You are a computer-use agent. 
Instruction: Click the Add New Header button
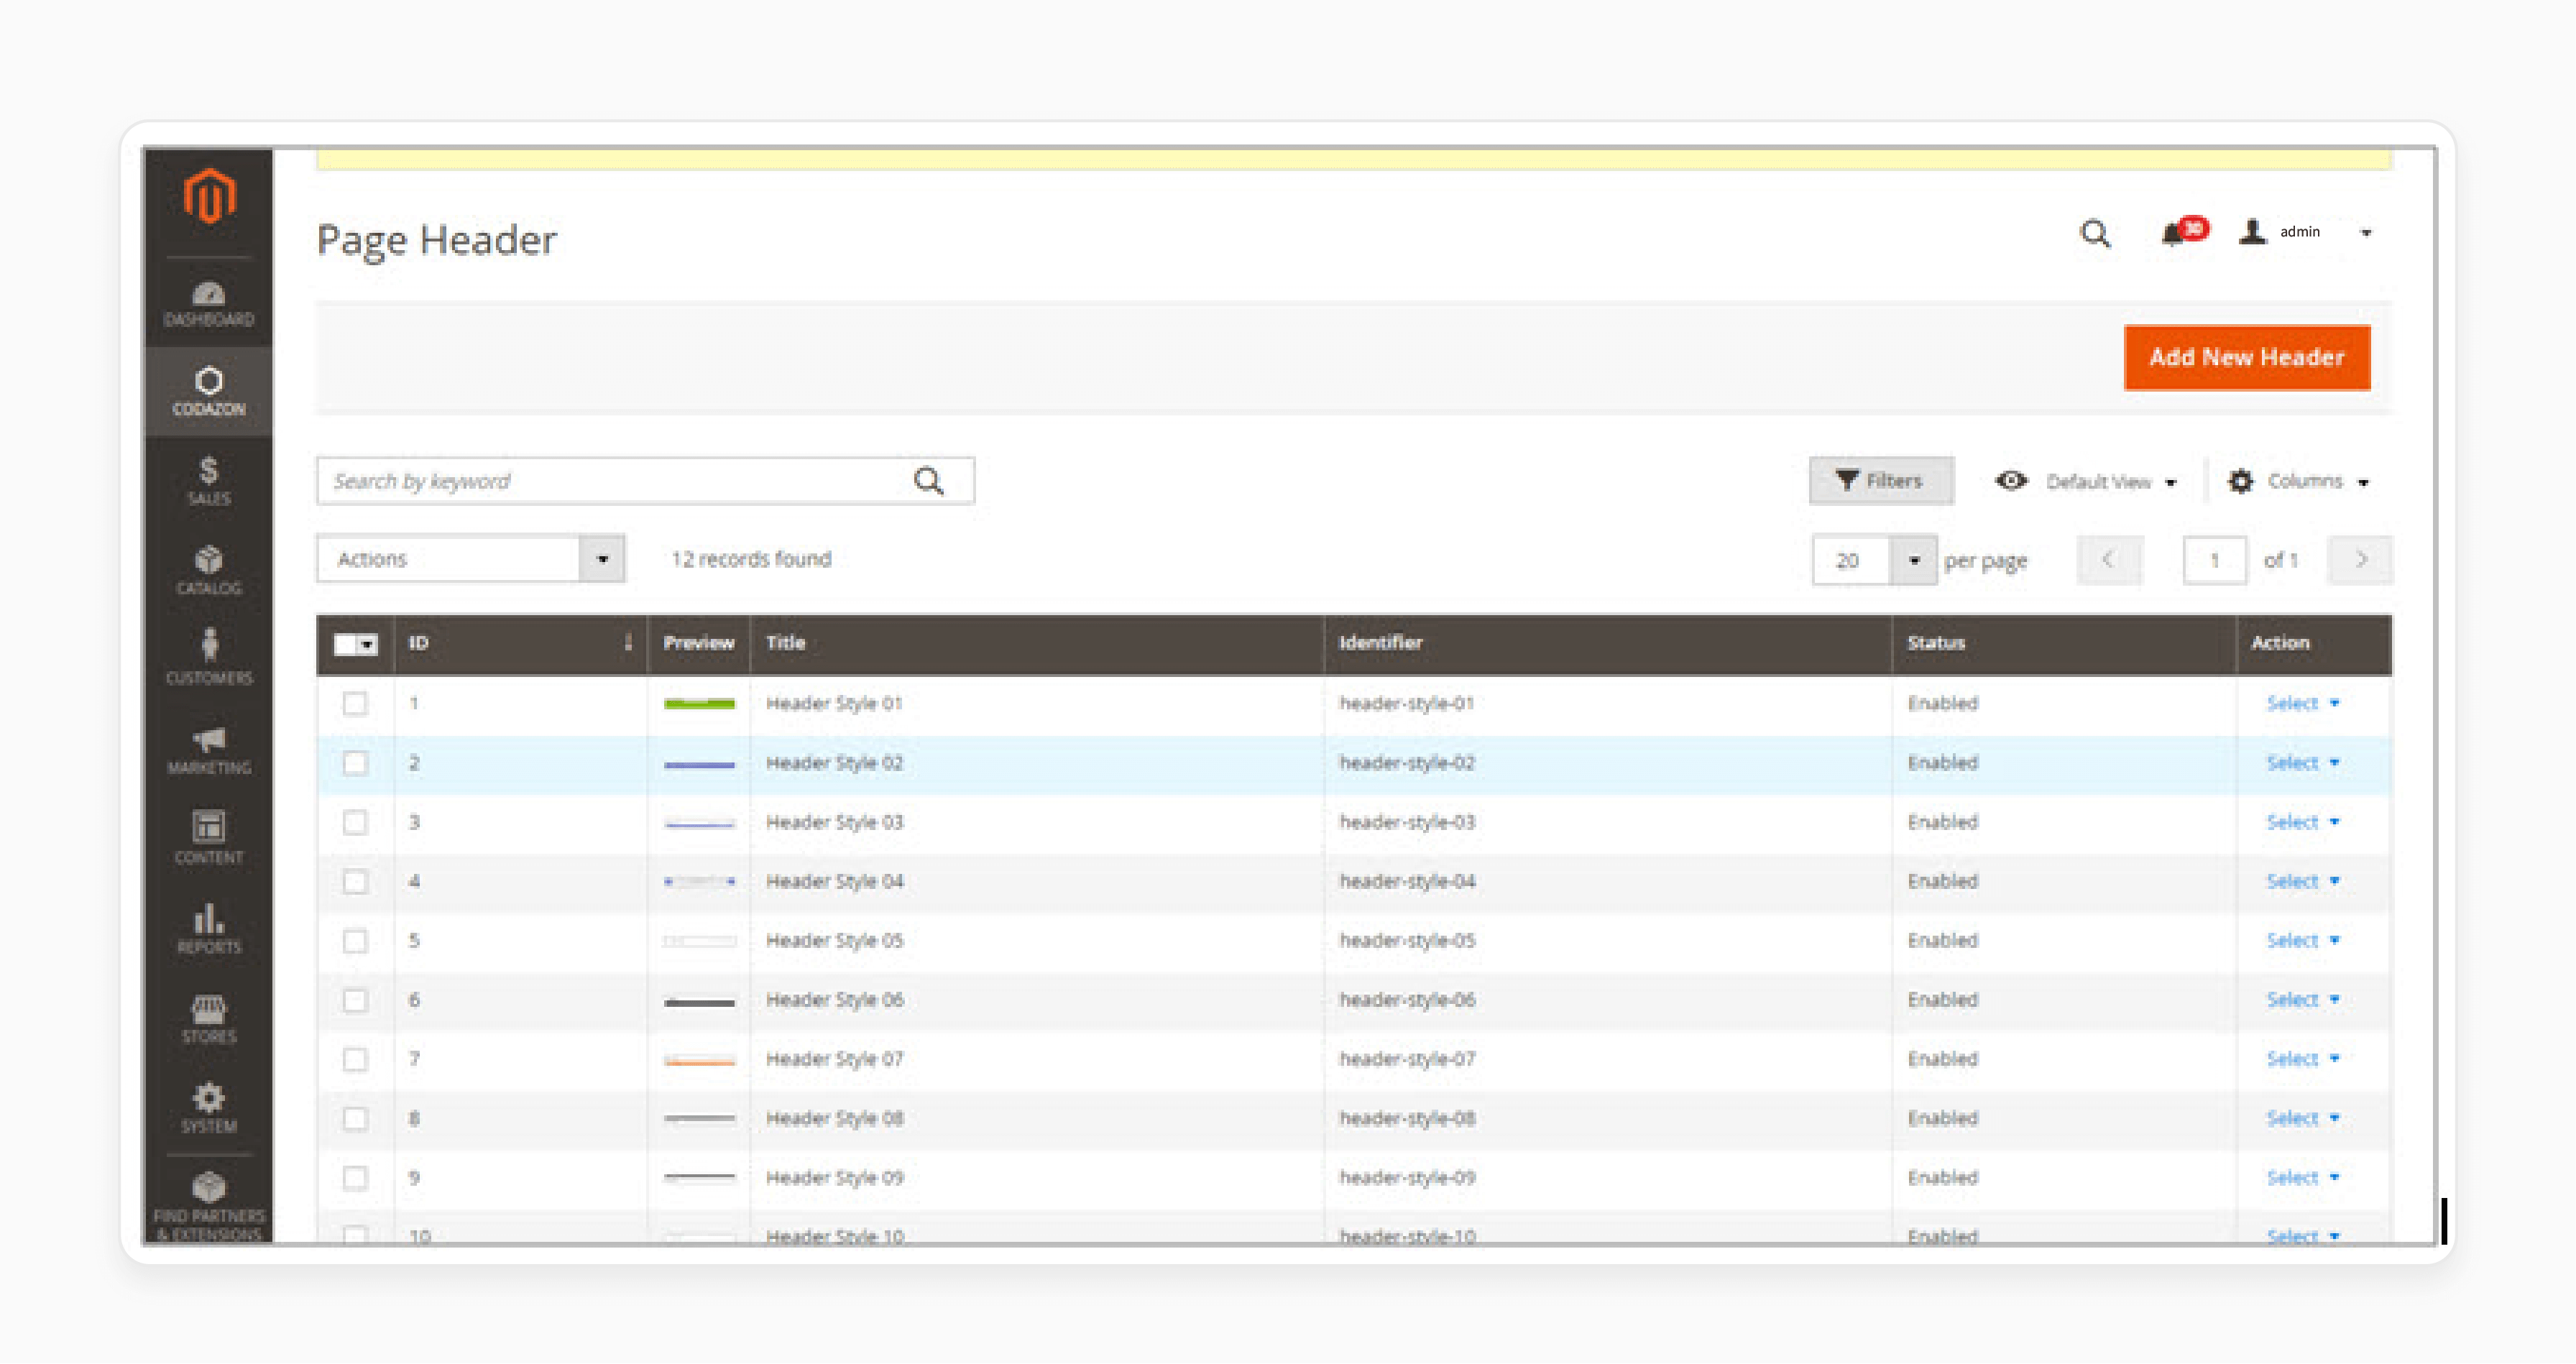click(x=2246, y=358)
